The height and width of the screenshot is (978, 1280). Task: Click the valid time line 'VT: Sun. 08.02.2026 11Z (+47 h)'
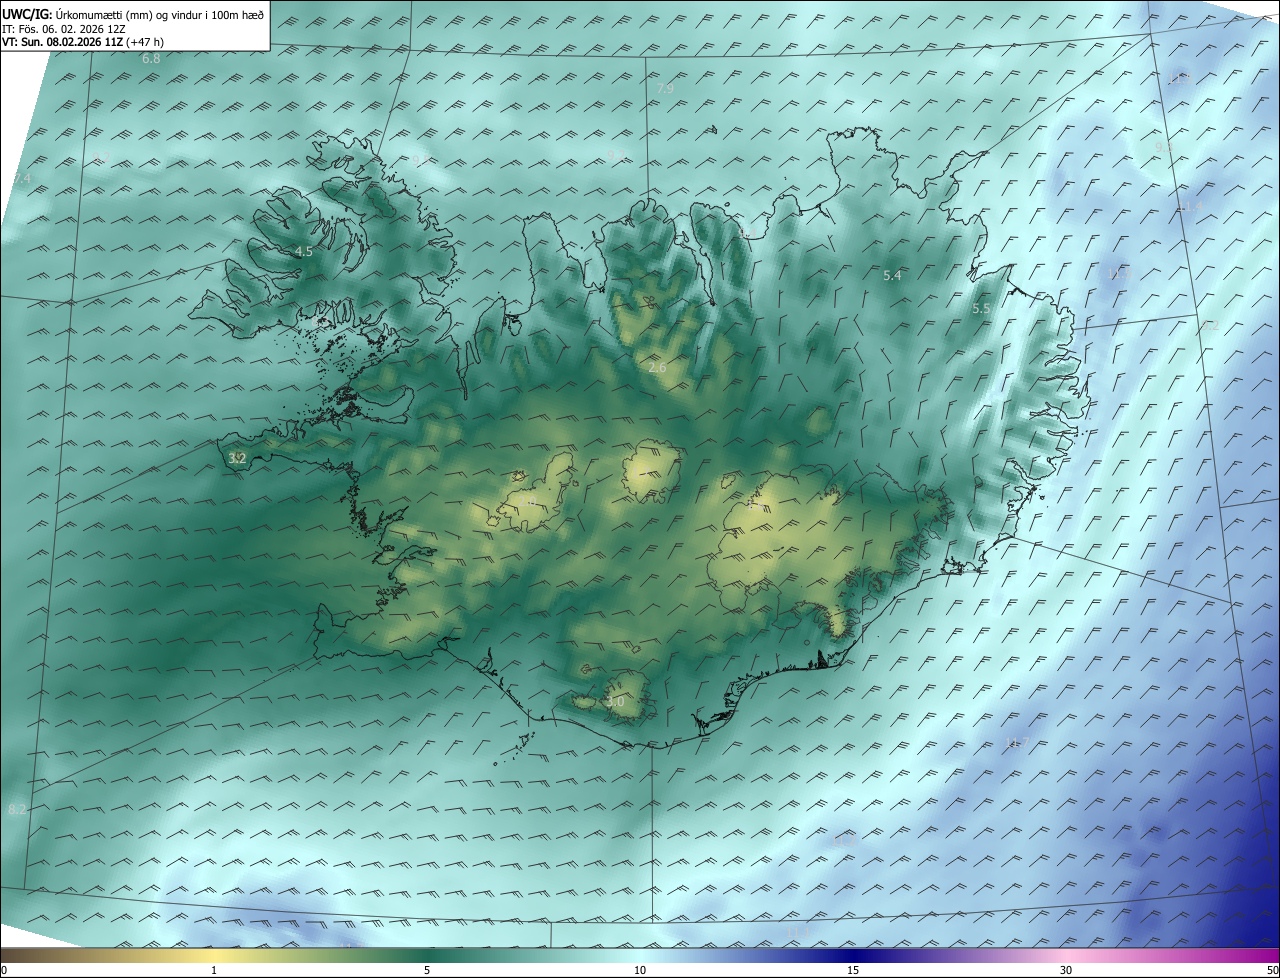(x=84, y=42)
